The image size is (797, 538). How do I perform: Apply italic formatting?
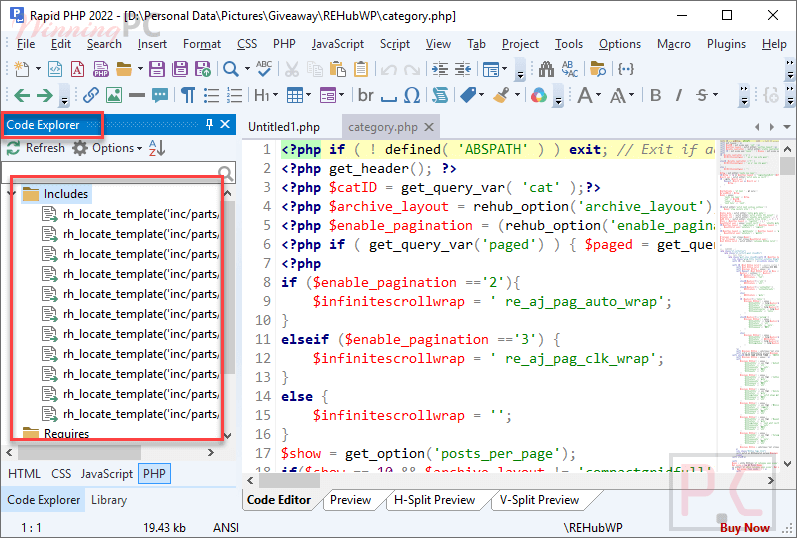pos(679,95)
